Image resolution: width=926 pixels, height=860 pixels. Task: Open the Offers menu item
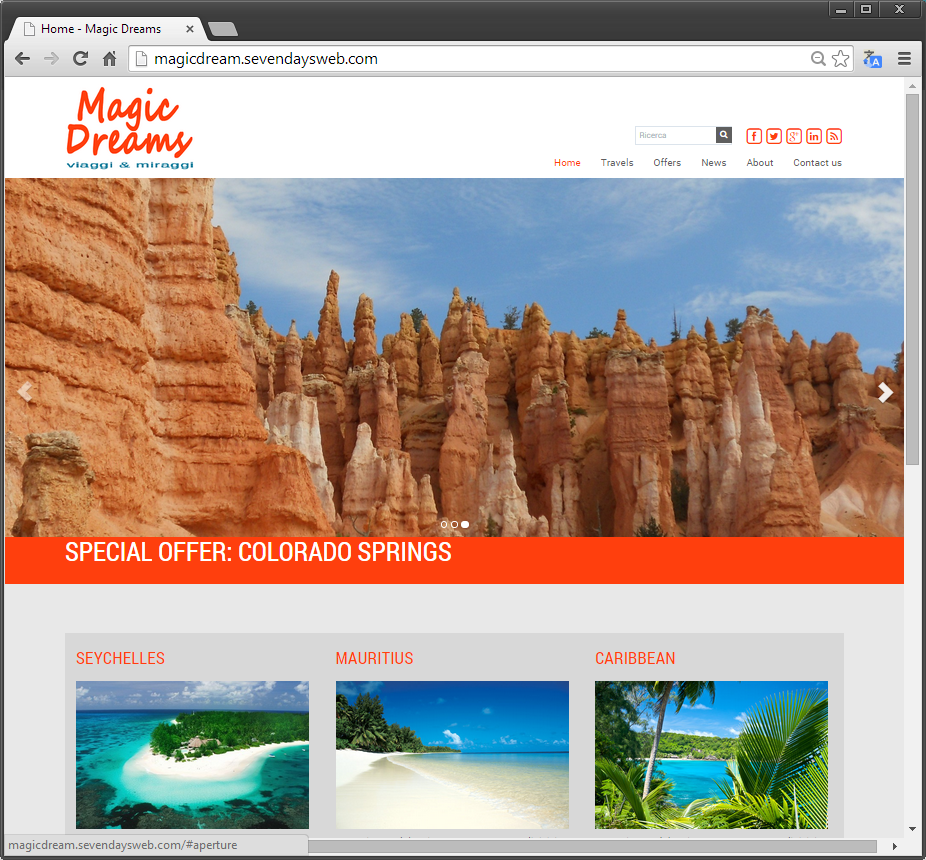(667, 162)
